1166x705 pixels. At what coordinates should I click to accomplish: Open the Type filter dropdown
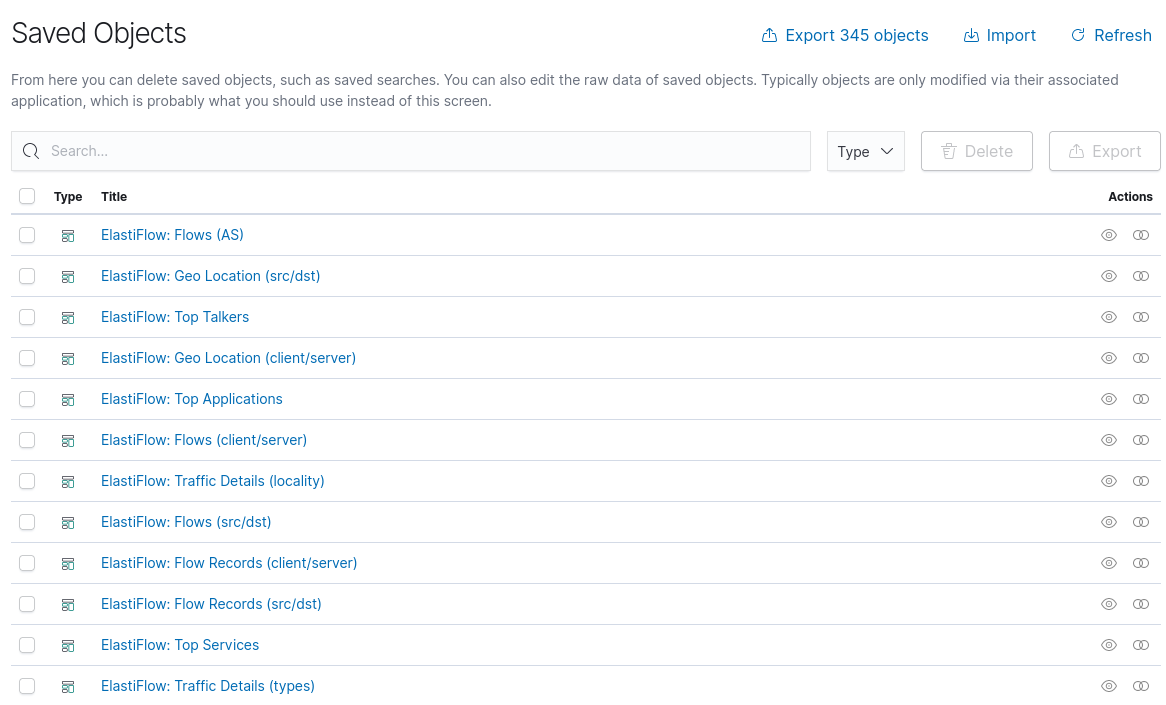click(866, 151)
